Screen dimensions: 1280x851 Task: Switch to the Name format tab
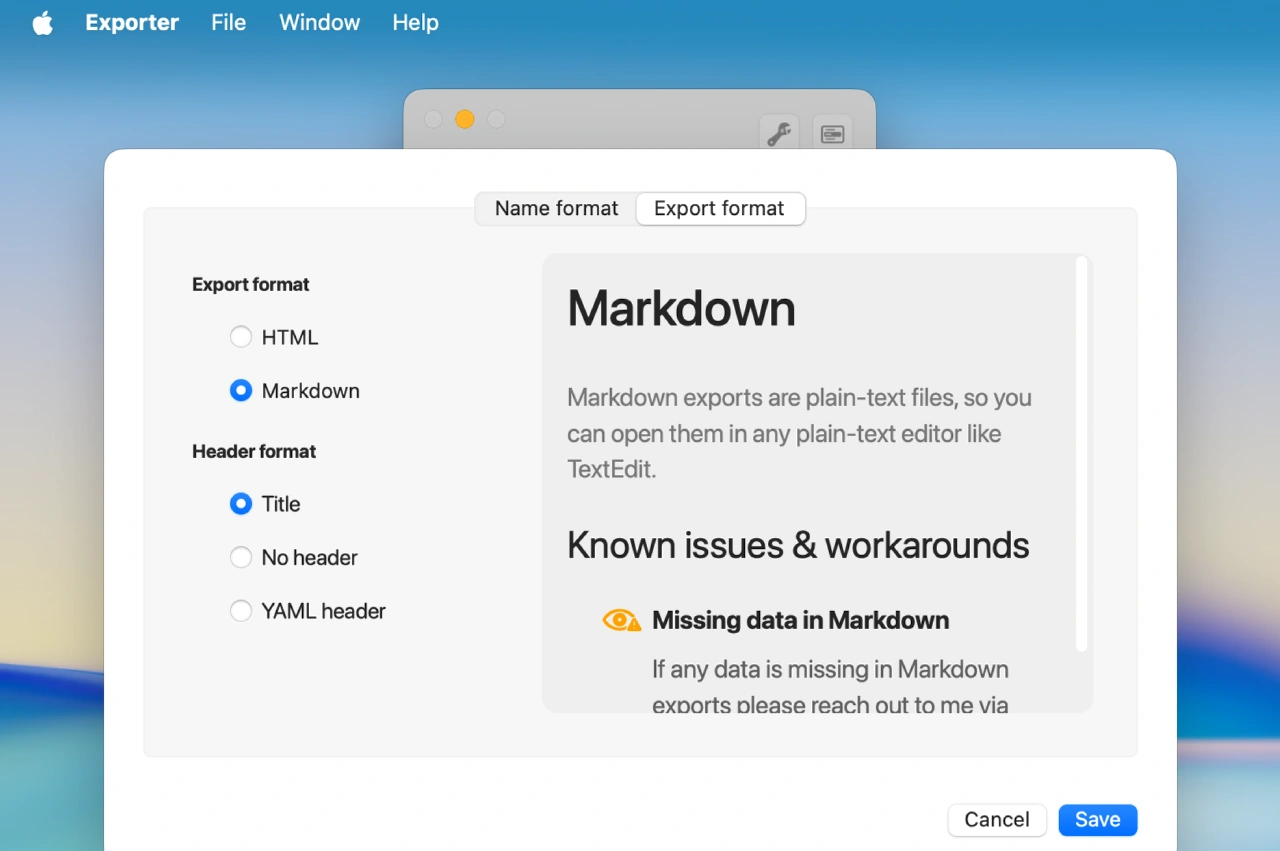[x=556, y=209]
